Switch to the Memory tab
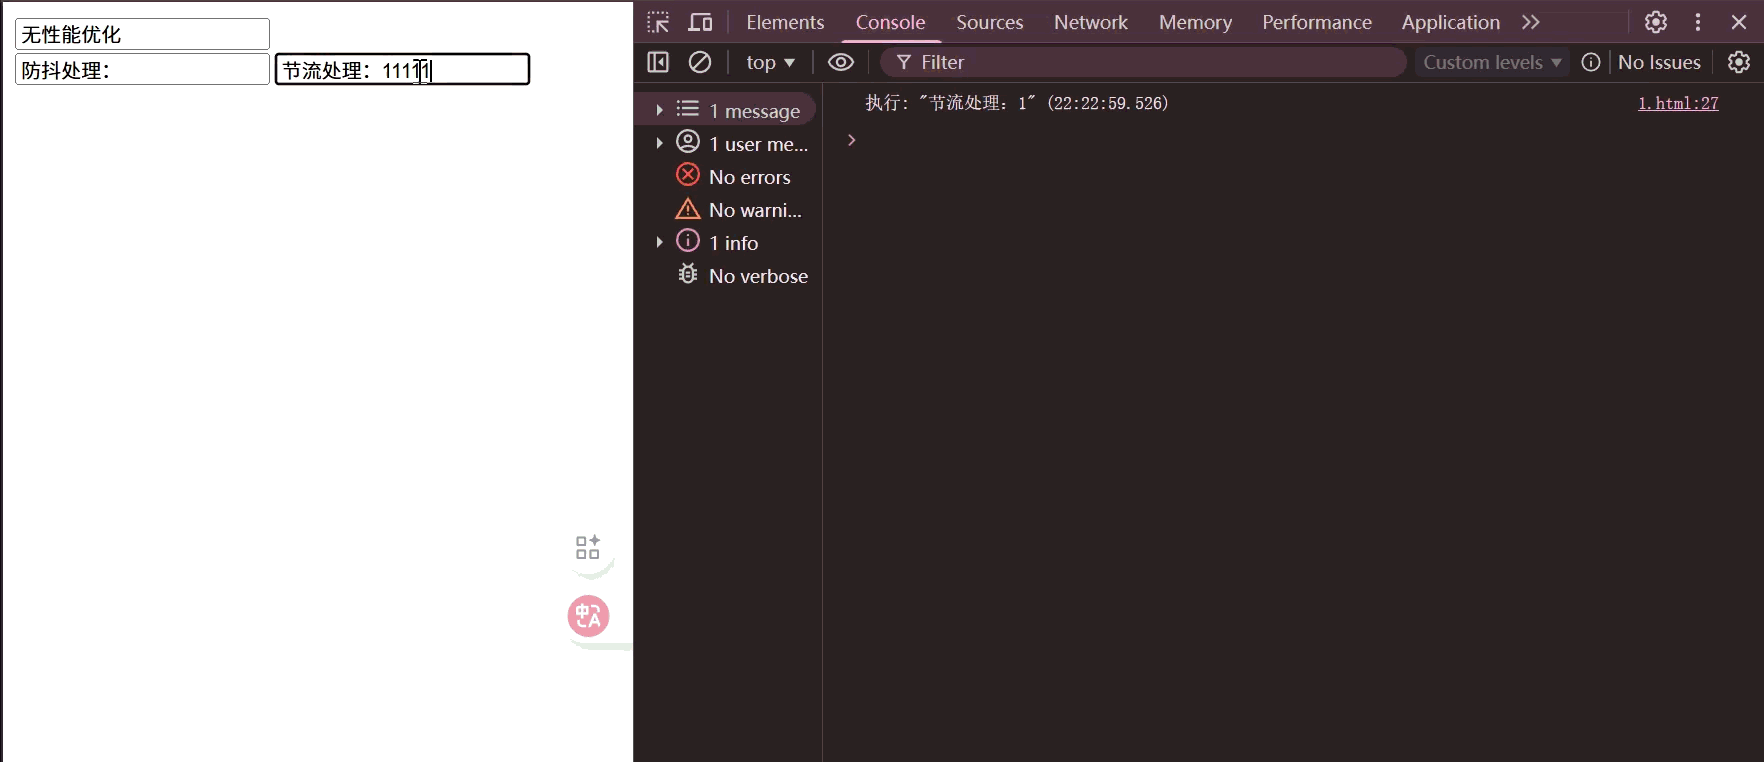 click(1195, 22)
